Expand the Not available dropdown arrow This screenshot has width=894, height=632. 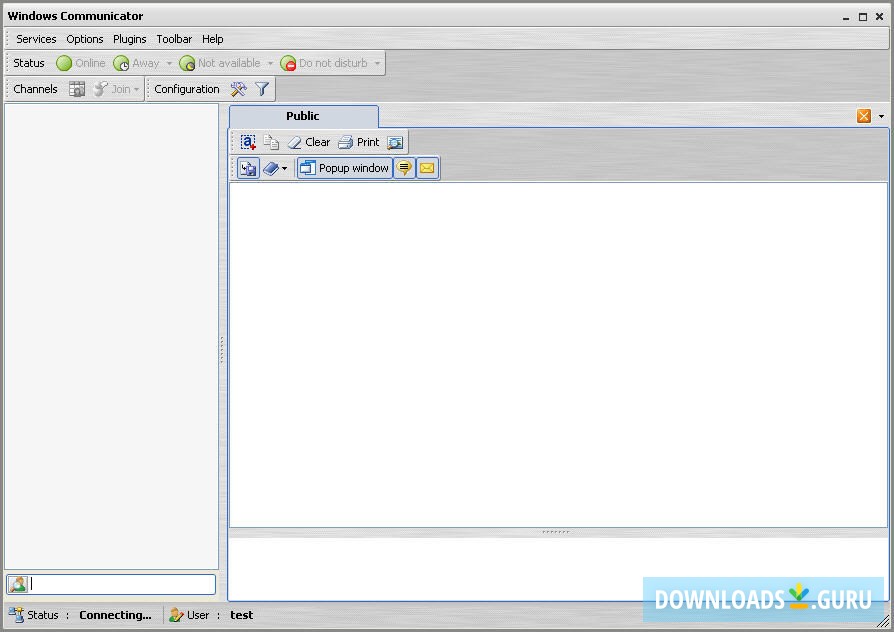click(270, 63)
